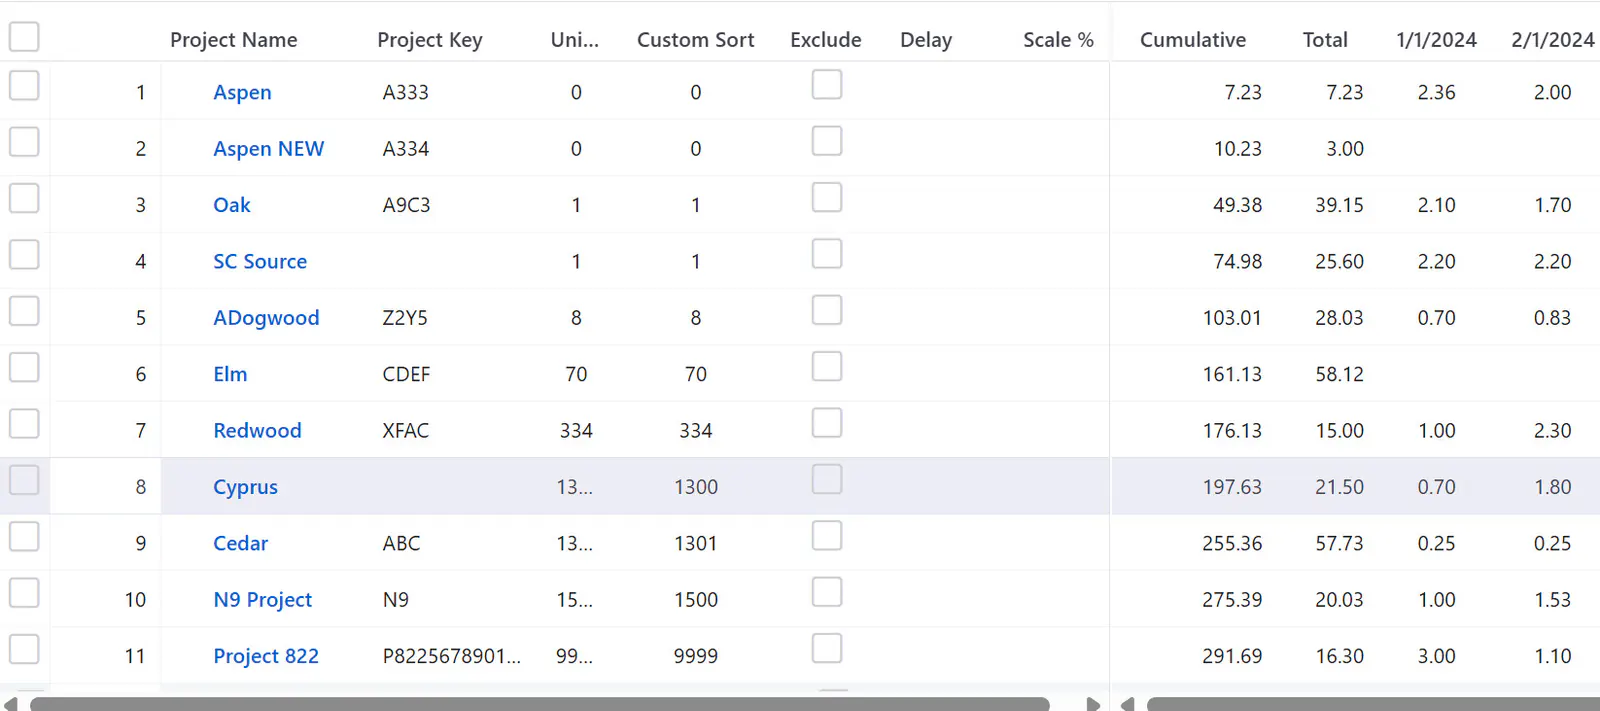
Task: Open the N9 Project link
Action: [262, 600]
